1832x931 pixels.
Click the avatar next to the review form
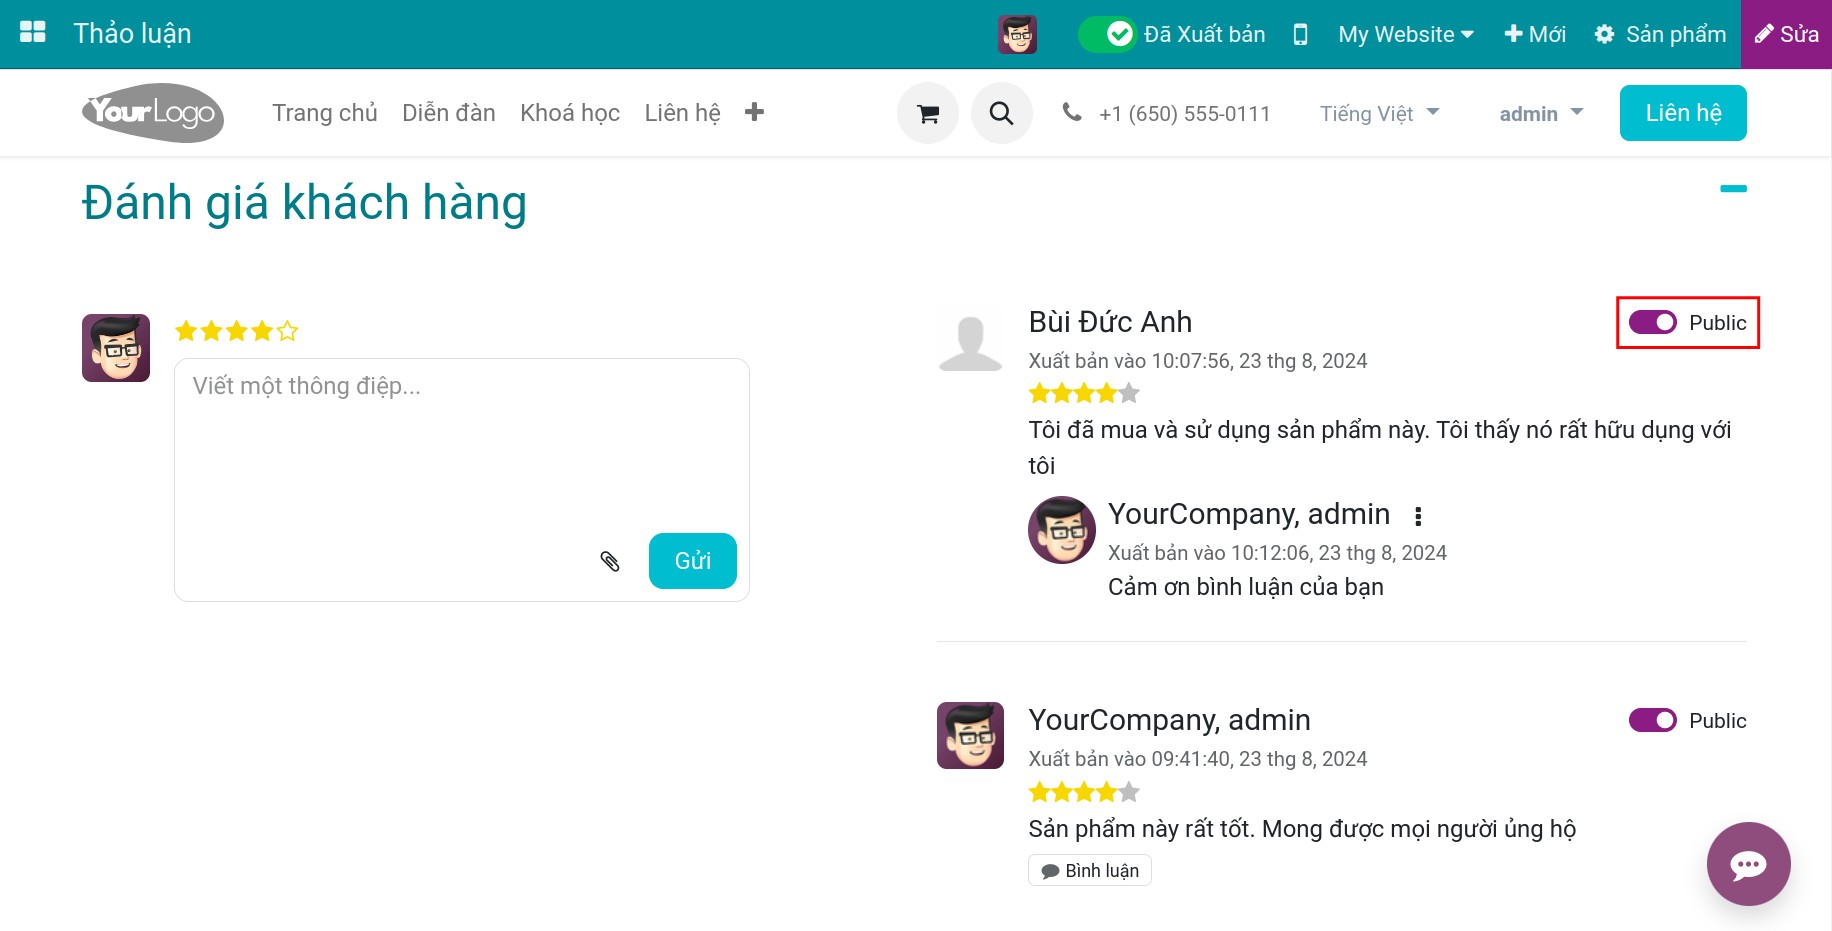tap(116, 348)
